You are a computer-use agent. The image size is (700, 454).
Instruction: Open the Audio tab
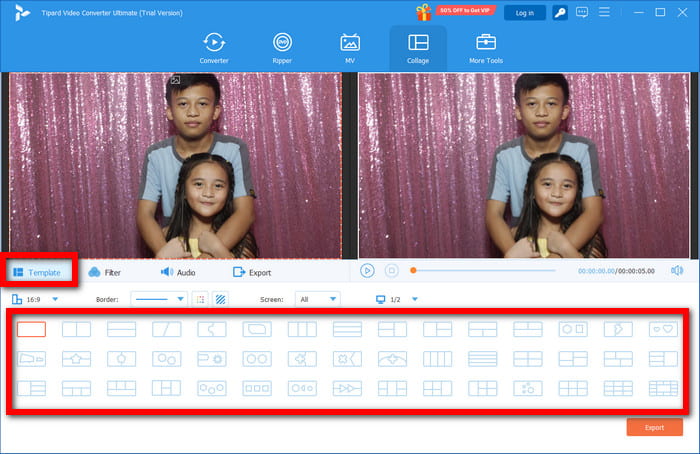(178, 272)
